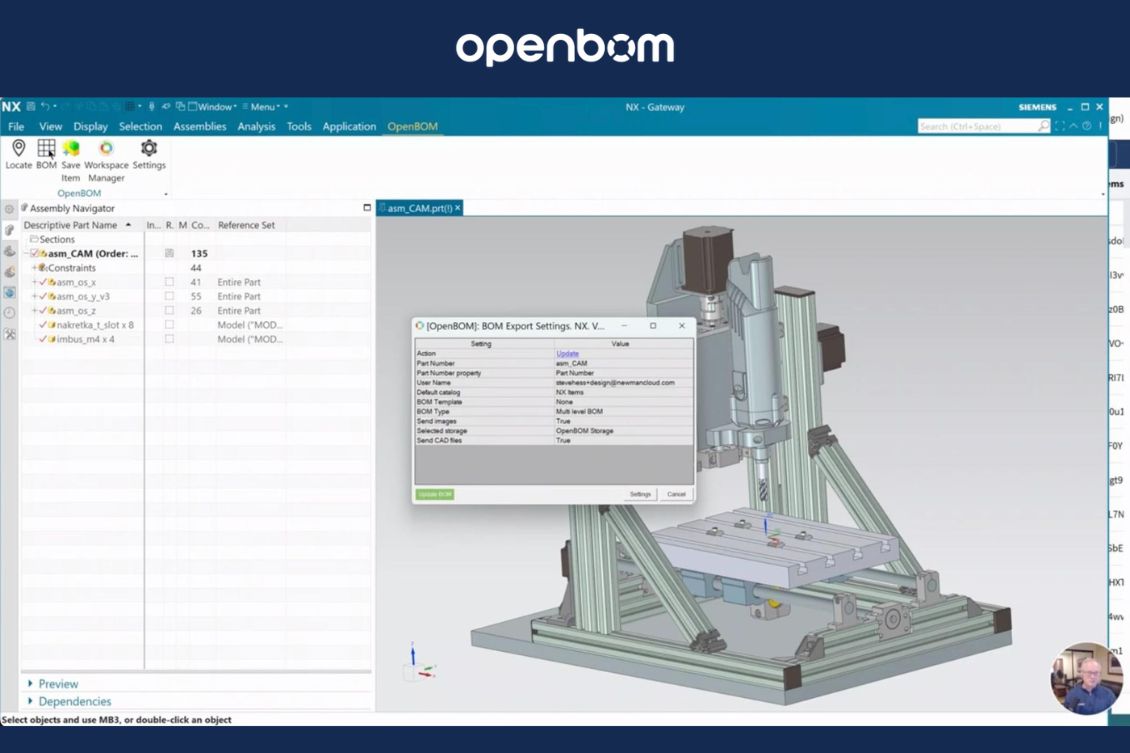The height and width of the screenshot is (753, 1130).
Task: Click Settings button in BOM Export dialog
Action: point(640,494)
